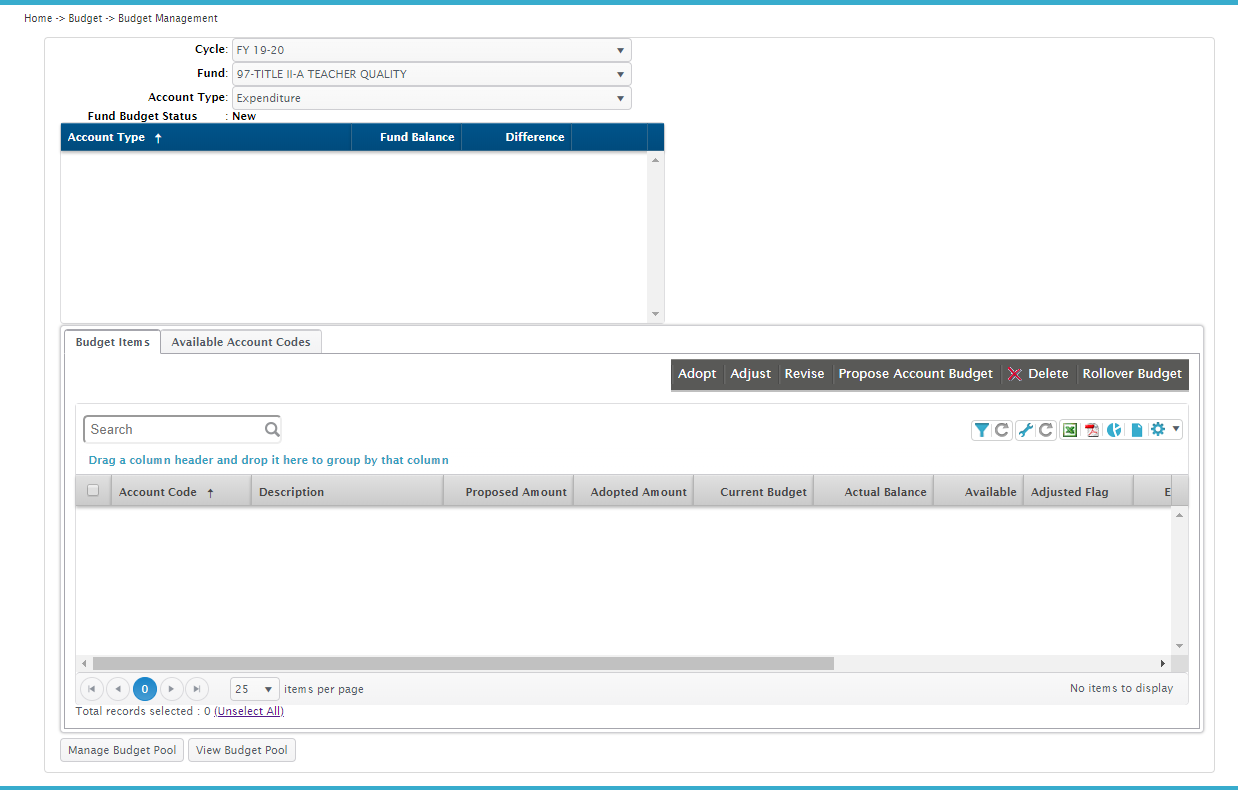Image resolution: width=1238 pixels, height=790 pixels.
Task: Click View Budget Pool button
Action: coord(242,750)
